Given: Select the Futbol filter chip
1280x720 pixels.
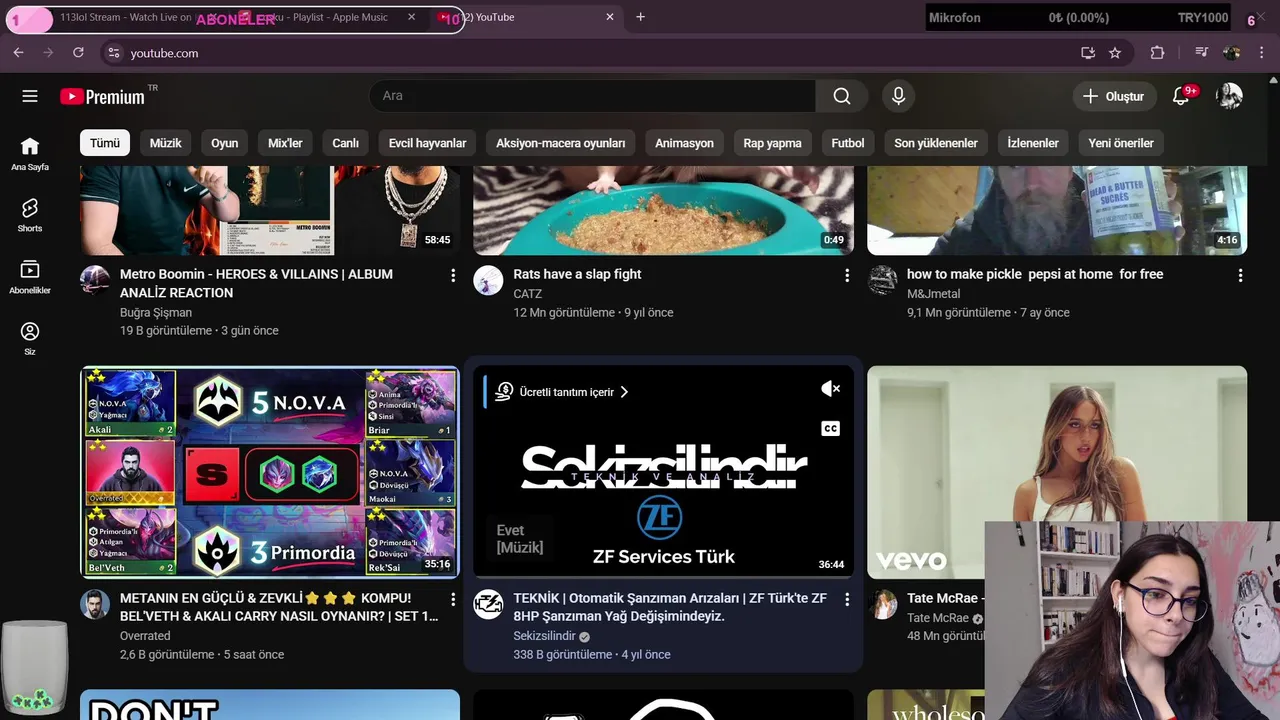Looking at the screenshot, I should pos(848,143).
